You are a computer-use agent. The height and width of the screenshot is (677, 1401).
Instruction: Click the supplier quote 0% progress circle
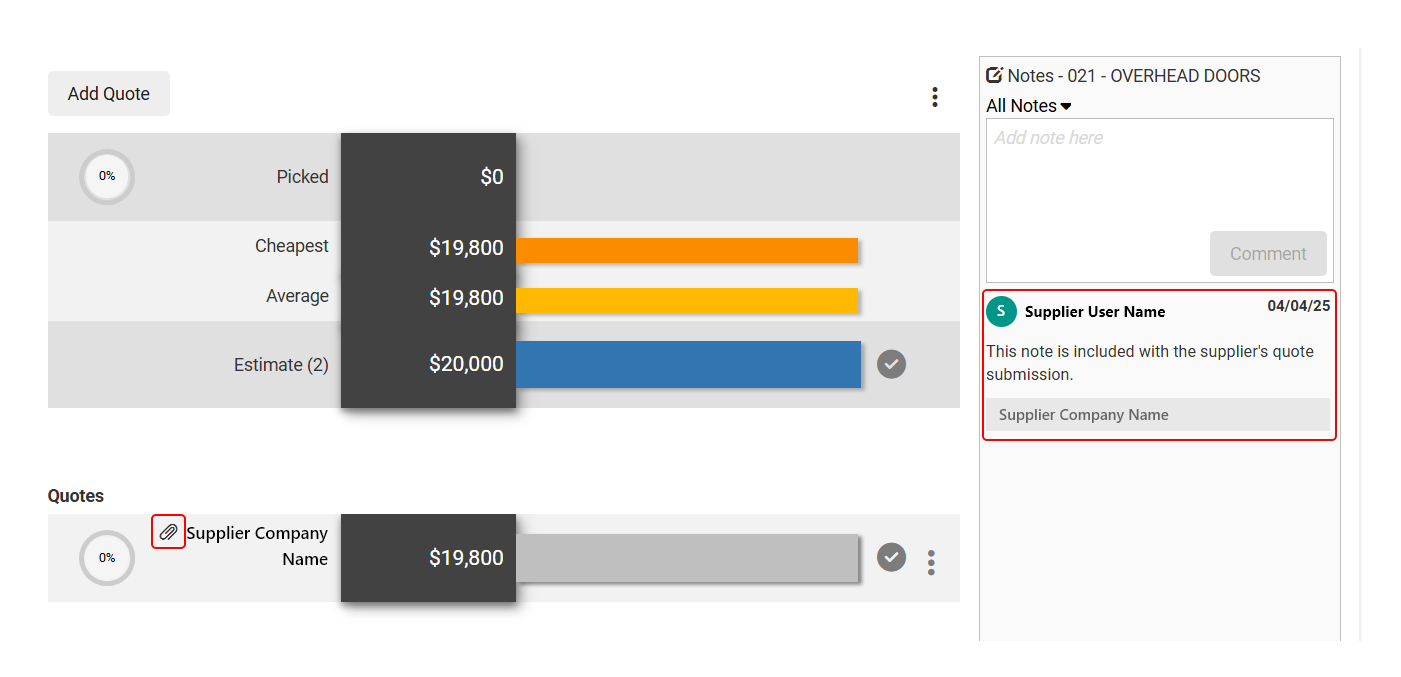(x=107, y=558)
